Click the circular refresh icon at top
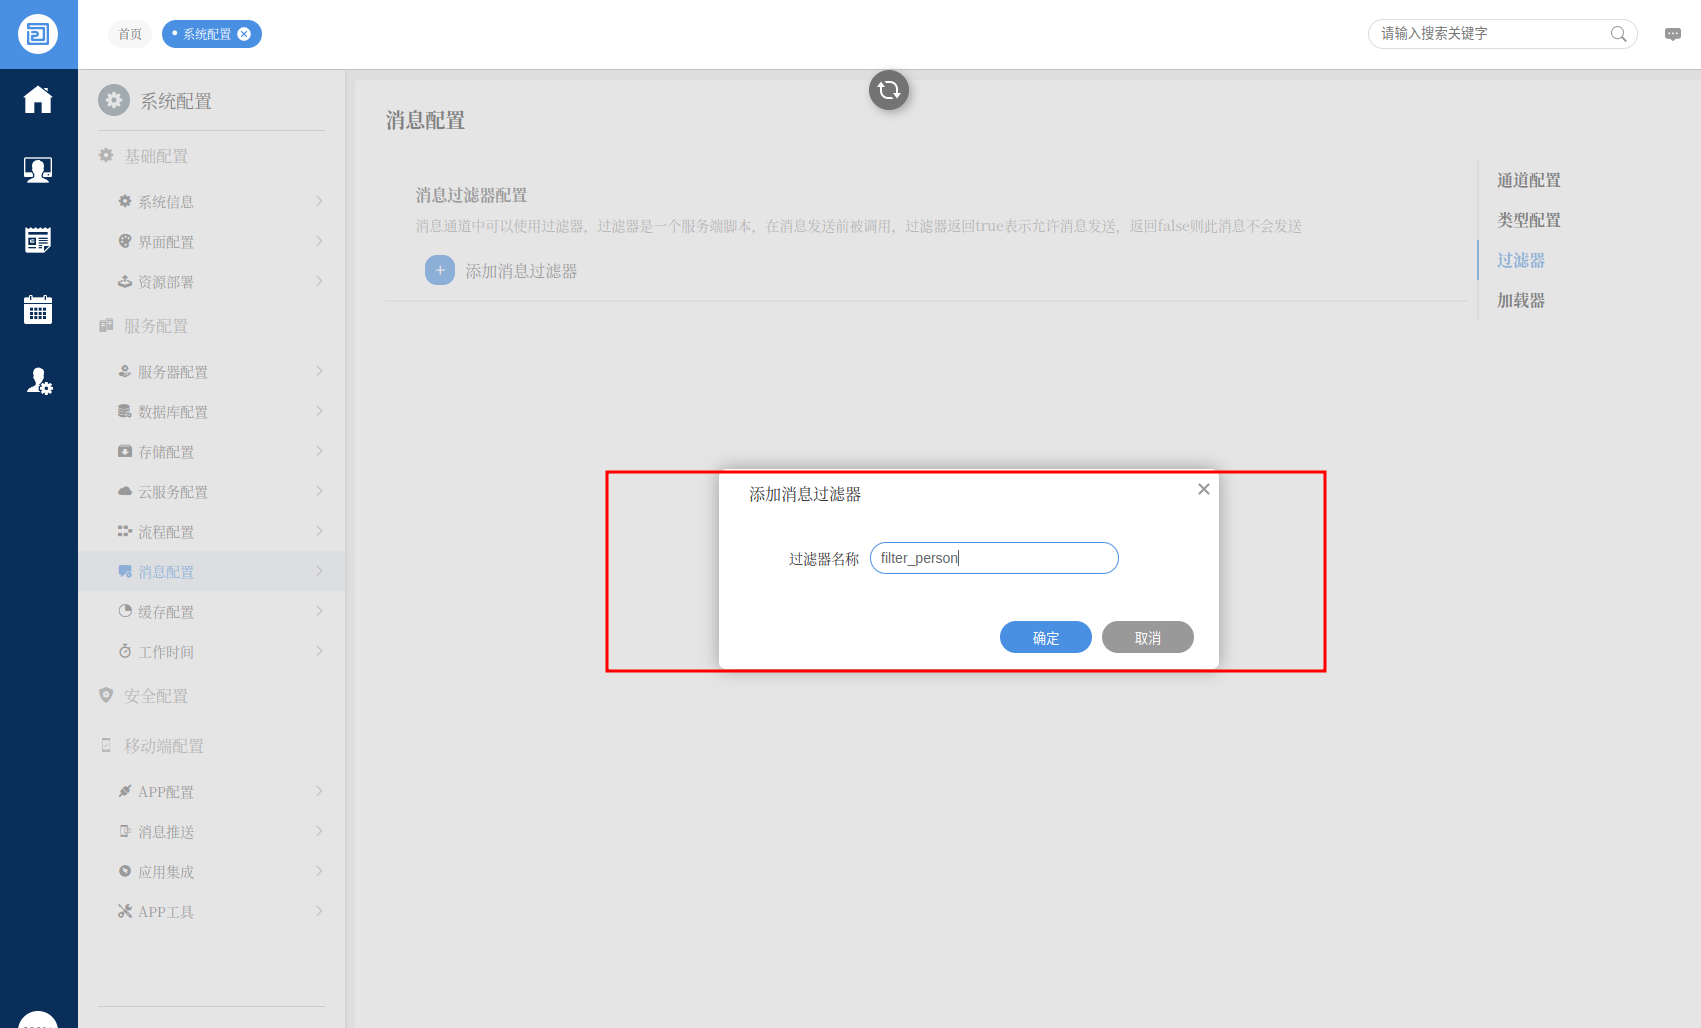 tap(888, 90)
